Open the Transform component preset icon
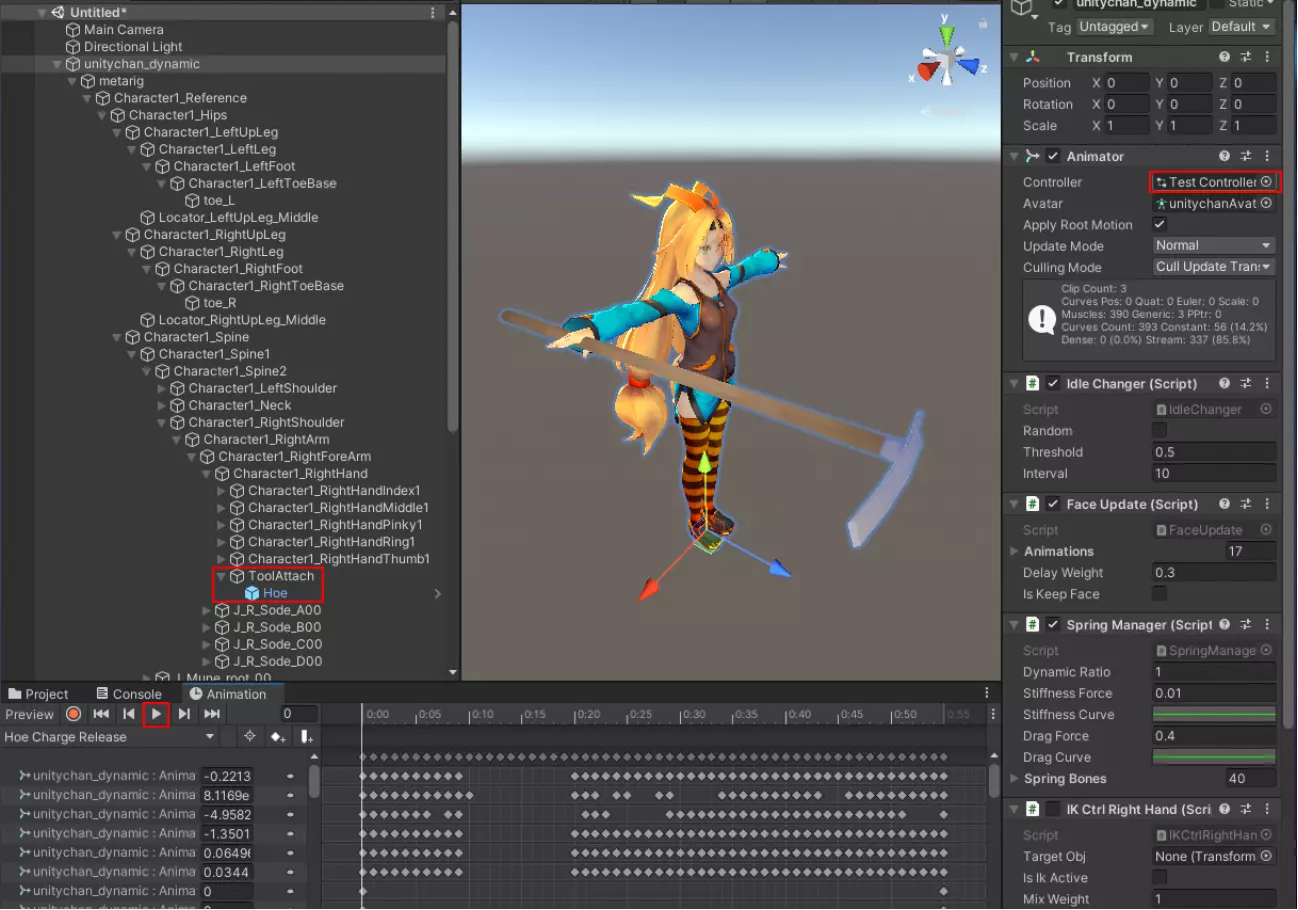Screen dimensions: 1298x910 click(x=1246, y=57)
